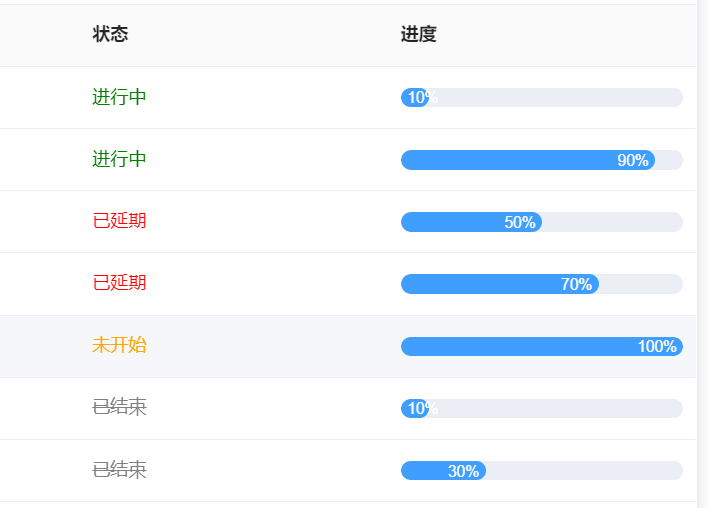Click the vertical scrollbar at the right edge
The height and width of the screenshot is (508, 709).
703,254
